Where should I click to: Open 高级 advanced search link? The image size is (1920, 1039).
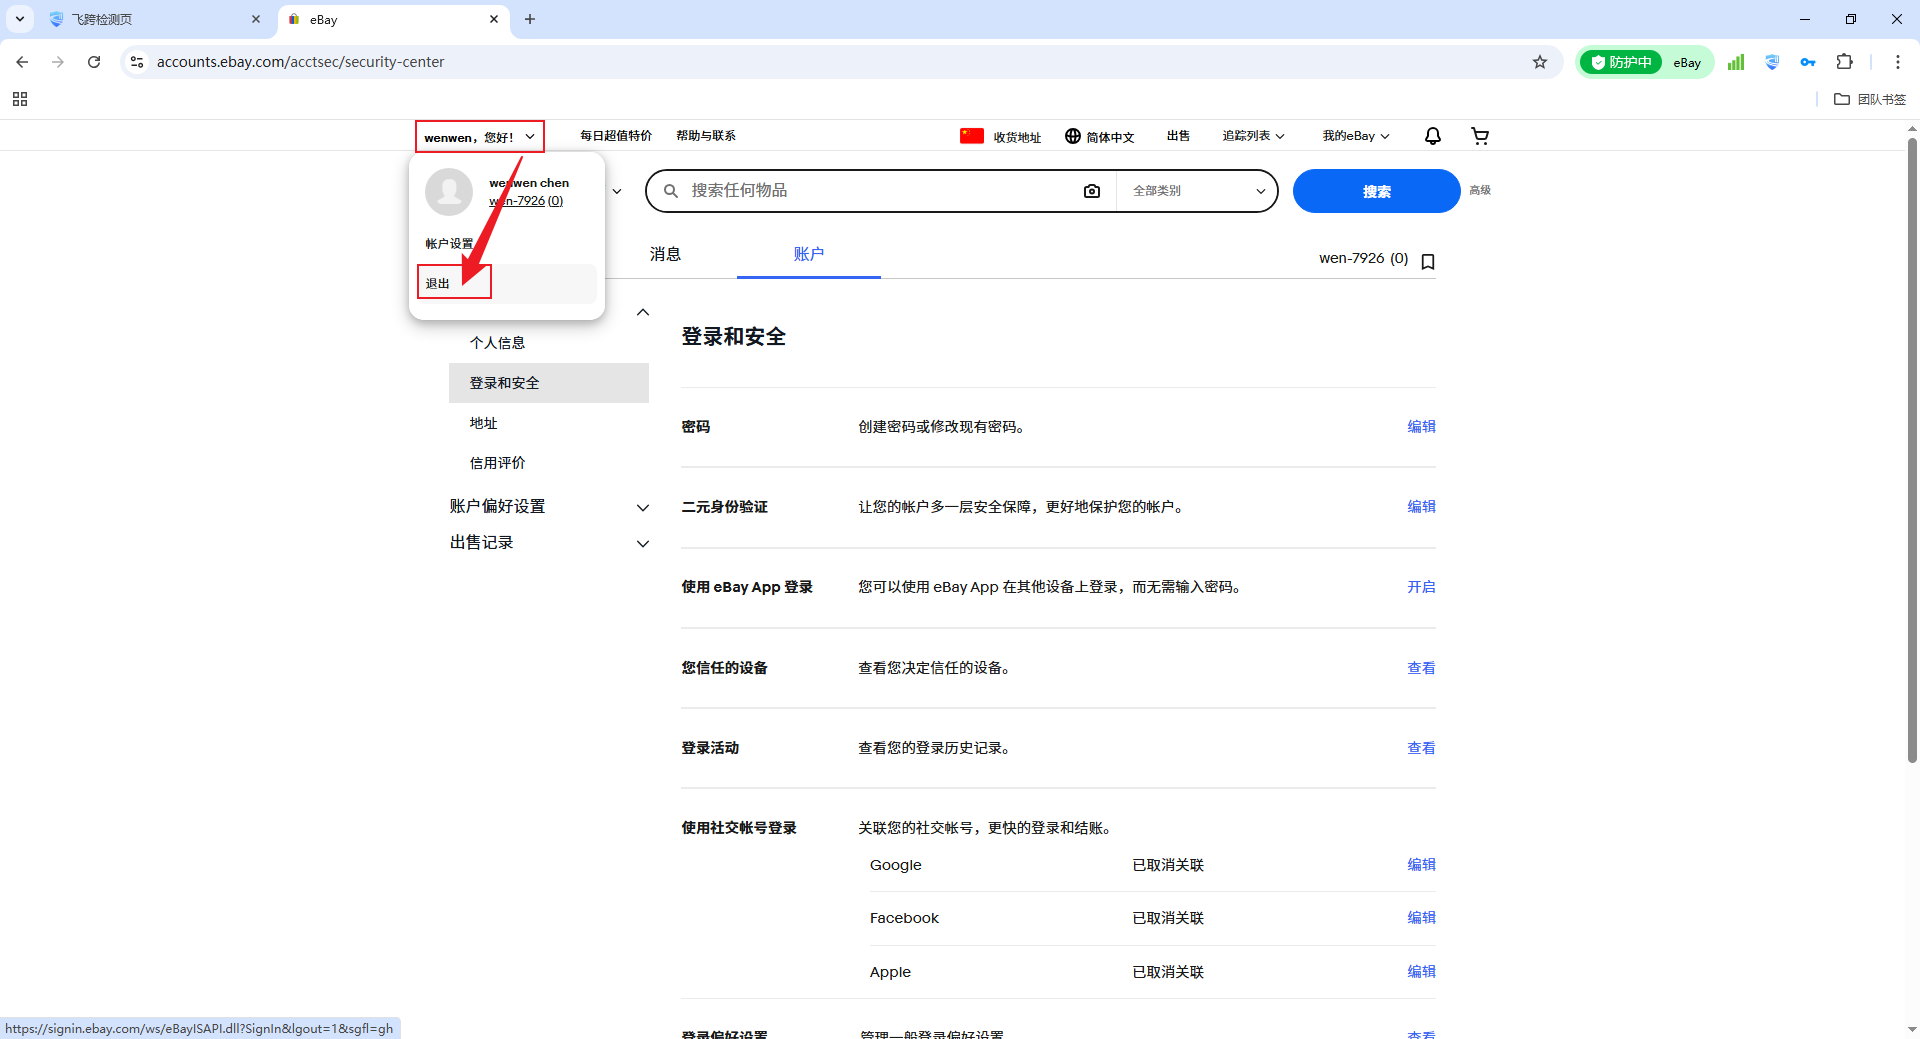[1480, 190]
